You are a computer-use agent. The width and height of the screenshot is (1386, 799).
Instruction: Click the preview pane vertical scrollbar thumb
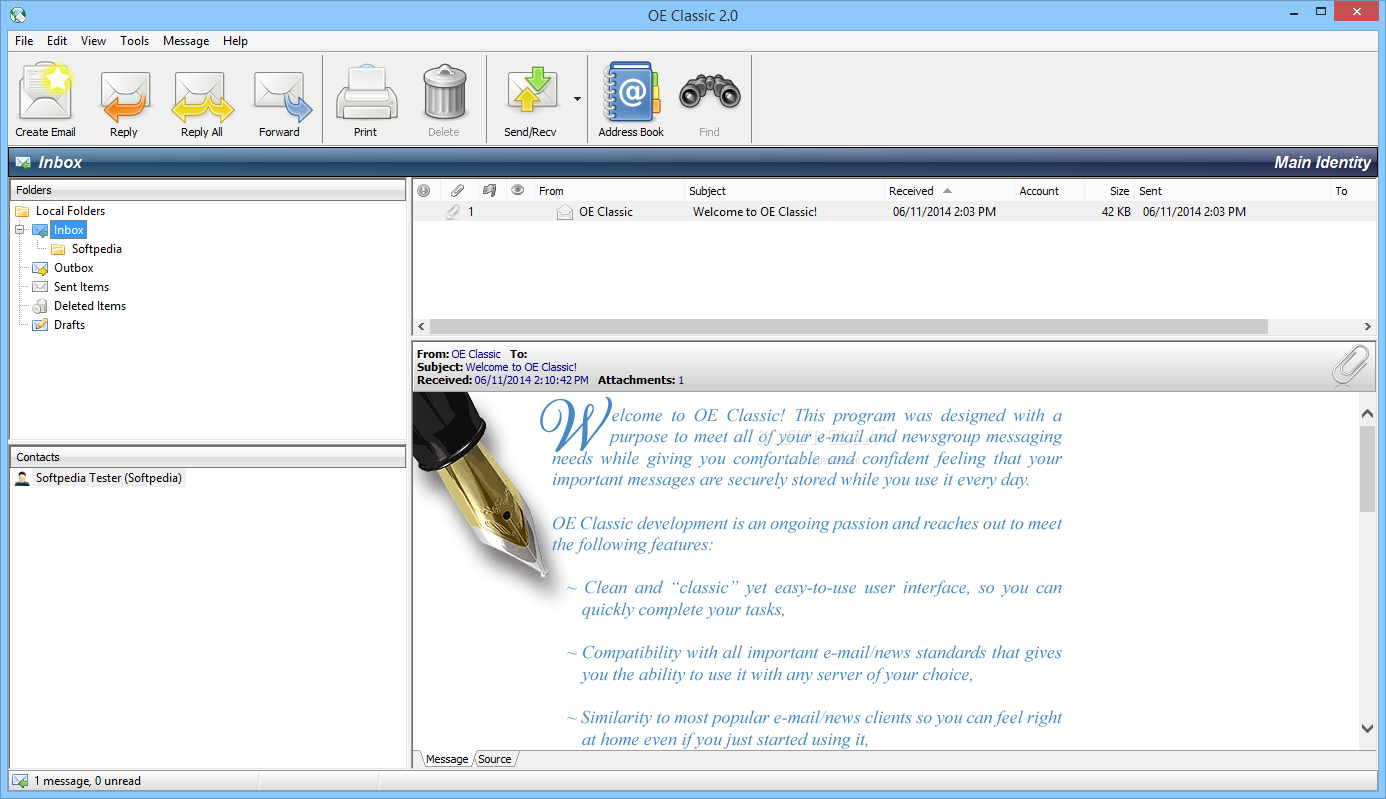(x=1368, y=469)
